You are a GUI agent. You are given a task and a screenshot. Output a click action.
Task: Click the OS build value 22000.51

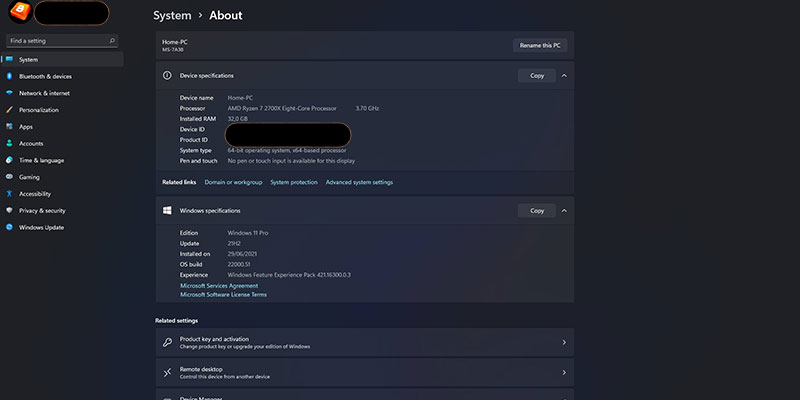click(239, 264)
